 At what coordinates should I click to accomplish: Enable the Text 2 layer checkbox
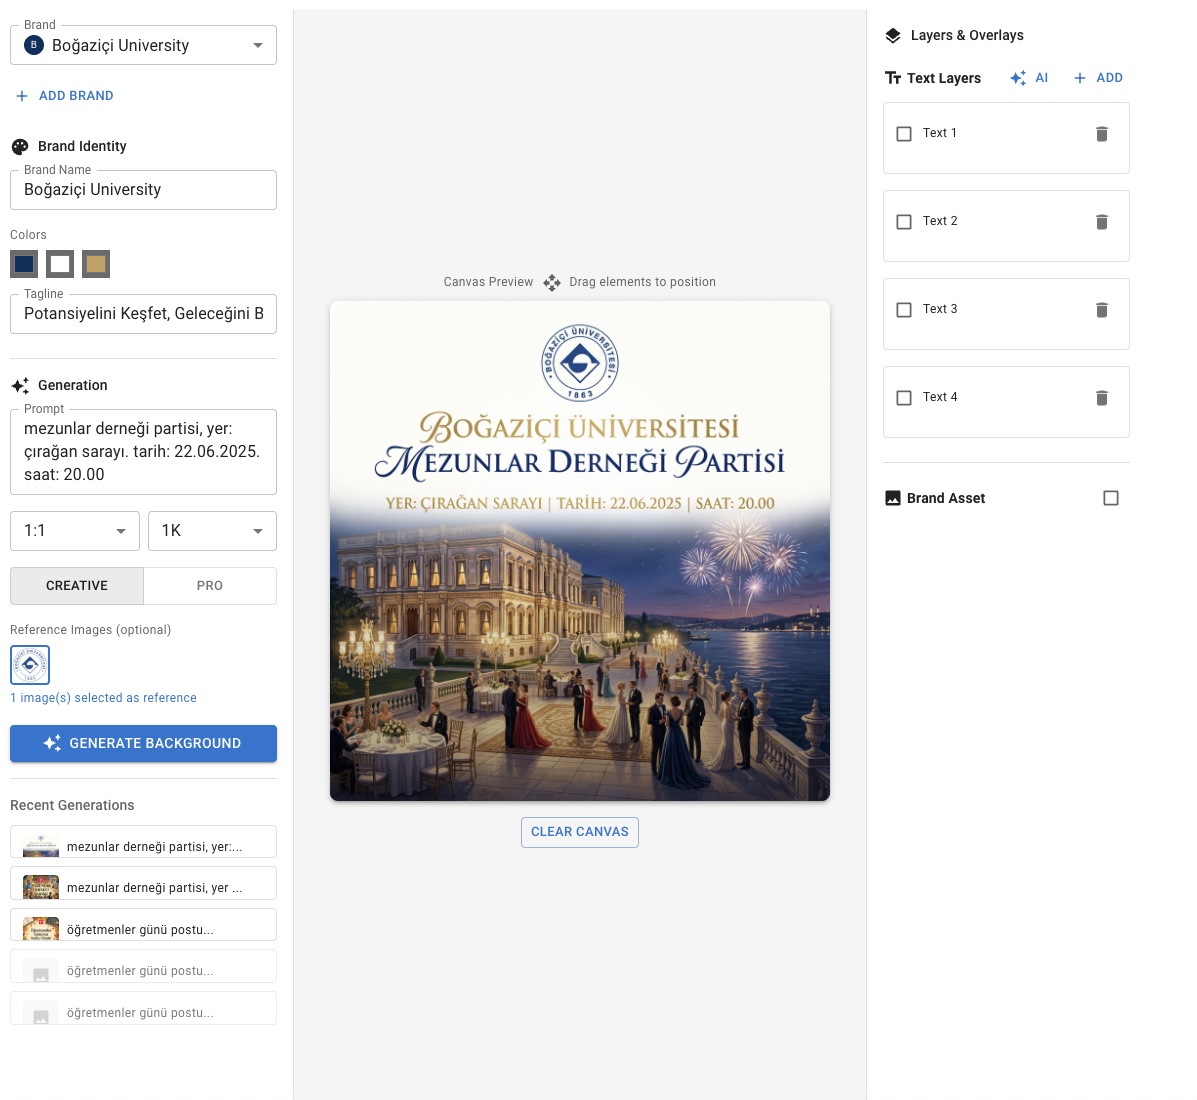[x=904, y=221]
